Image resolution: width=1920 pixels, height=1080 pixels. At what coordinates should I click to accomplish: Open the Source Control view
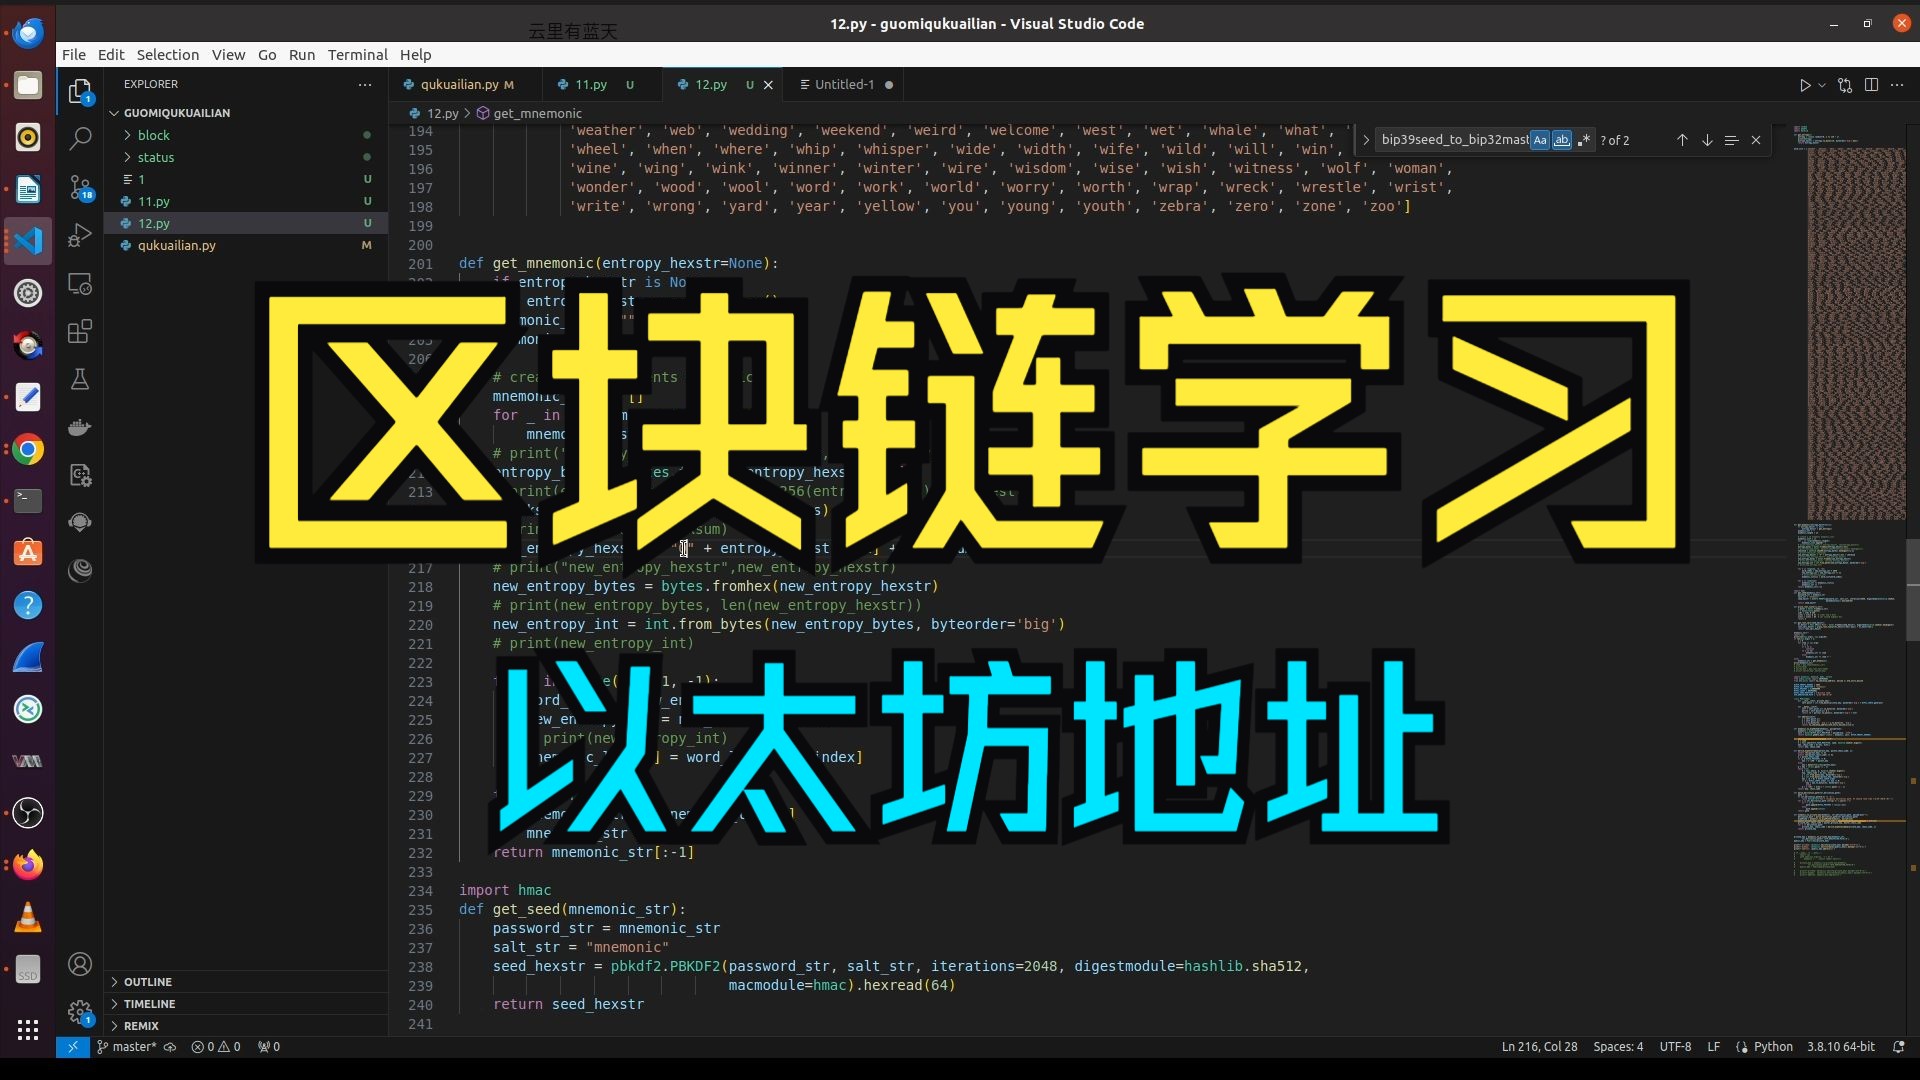[x=80, y=187]
